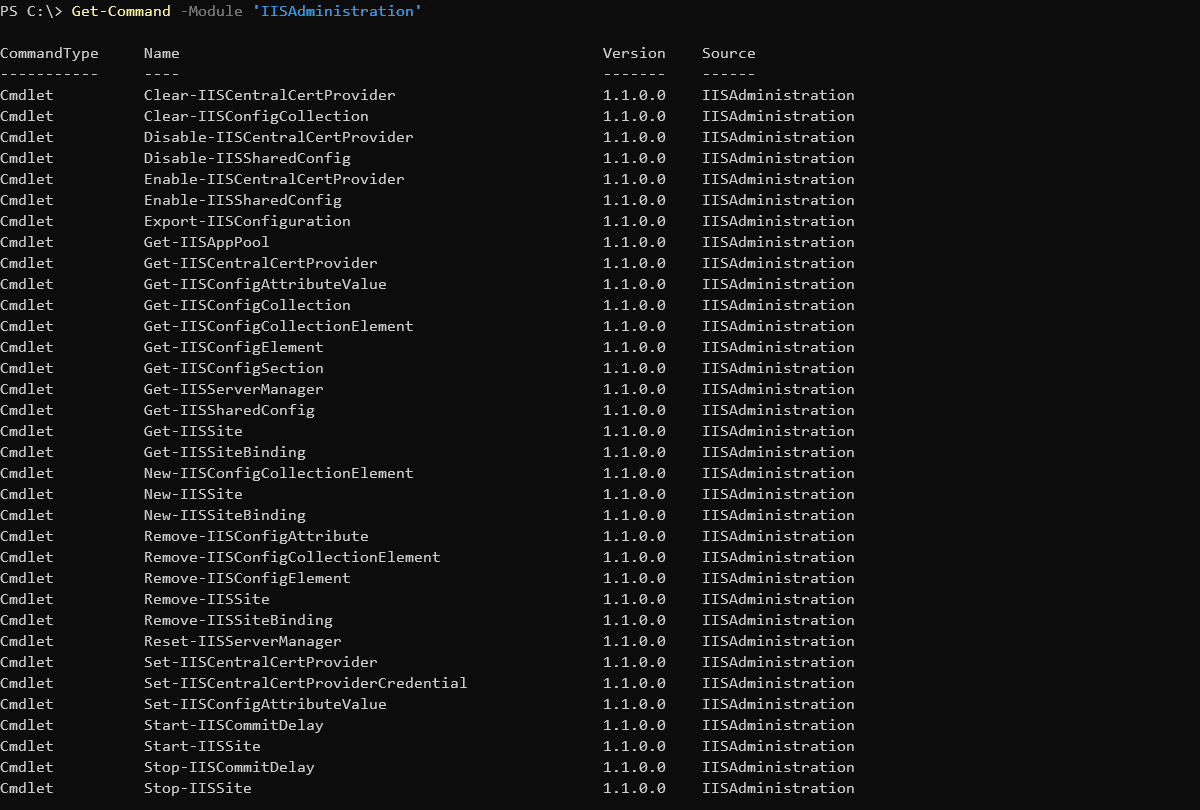
Task: Select Export-IISConfiguration cmdlet name
Action: pos(247,221)
